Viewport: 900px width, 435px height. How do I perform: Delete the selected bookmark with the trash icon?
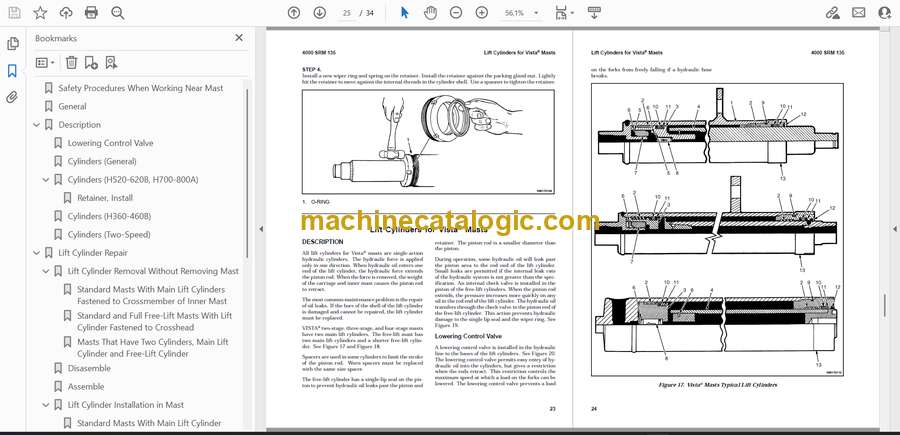click(x=71, y=63)
